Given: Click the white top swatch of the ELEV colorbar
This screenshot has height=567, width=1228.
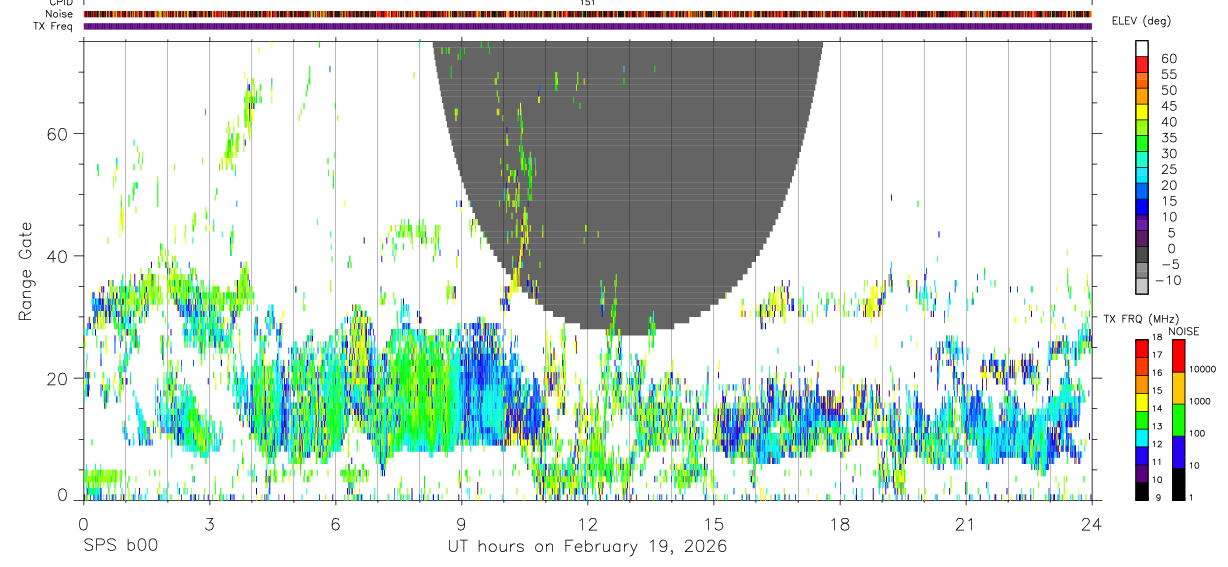Looking at the screenshot, I should click(1142, 49).
